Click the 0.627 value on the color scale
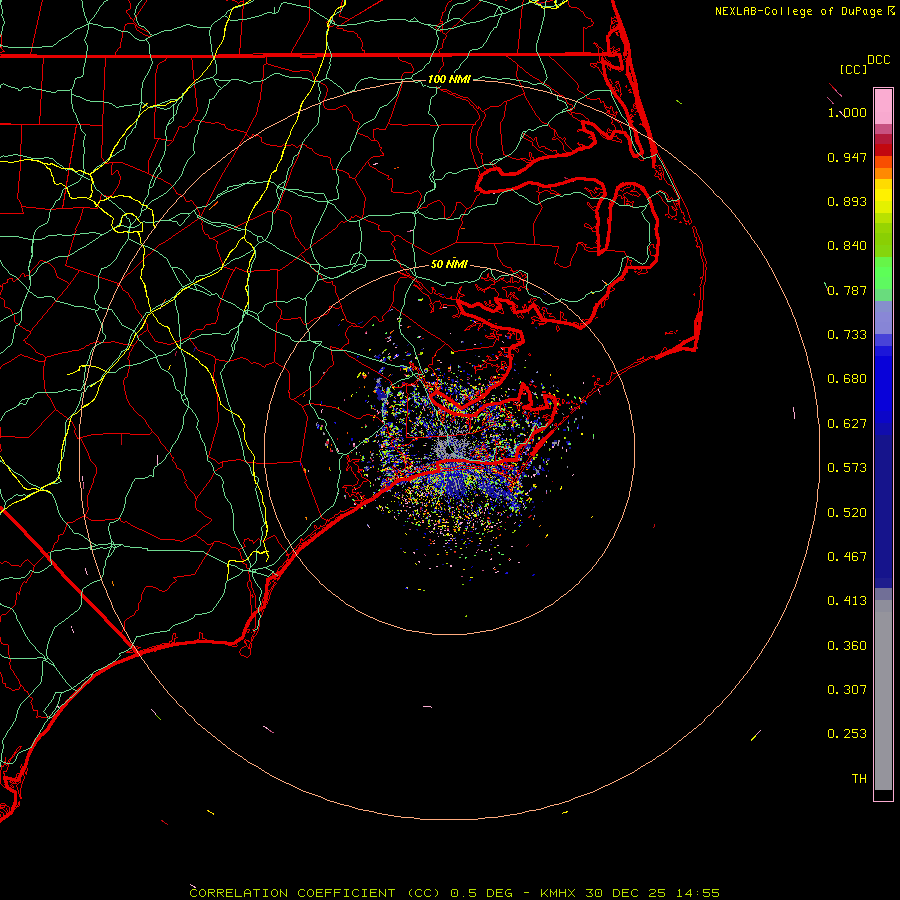The image size is (900, 900). [x=847, y=424]
